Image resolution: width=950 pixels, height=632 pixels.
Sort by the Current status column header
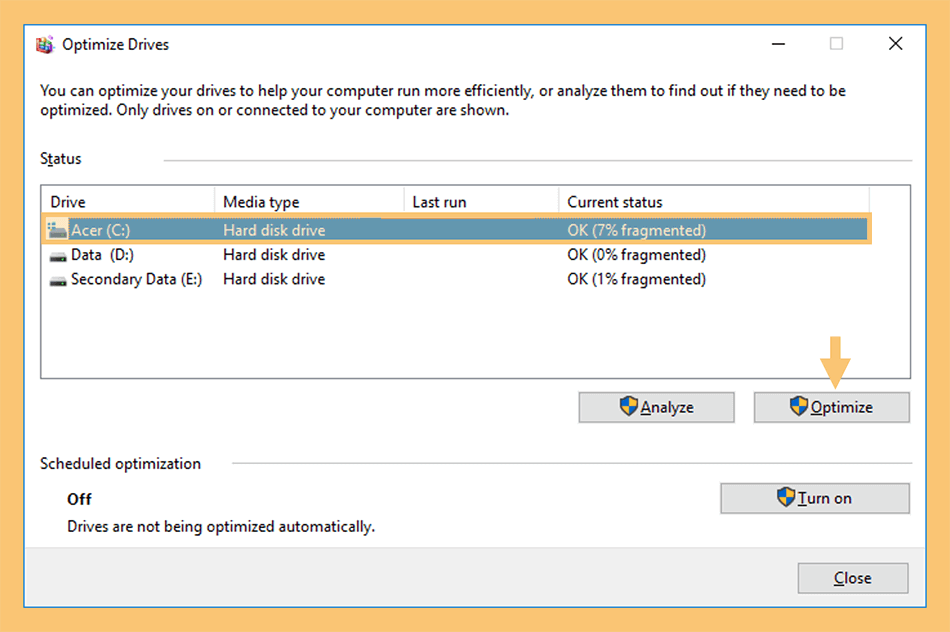(x=714, y=202)
